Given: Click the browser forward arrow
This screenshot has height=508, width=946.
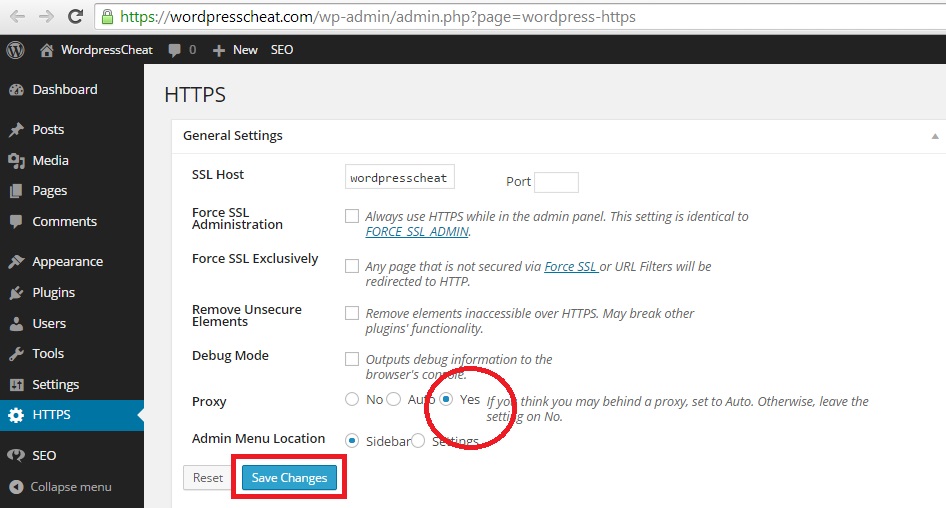Looking at the screenshot, I should click(x=46, y=16).
